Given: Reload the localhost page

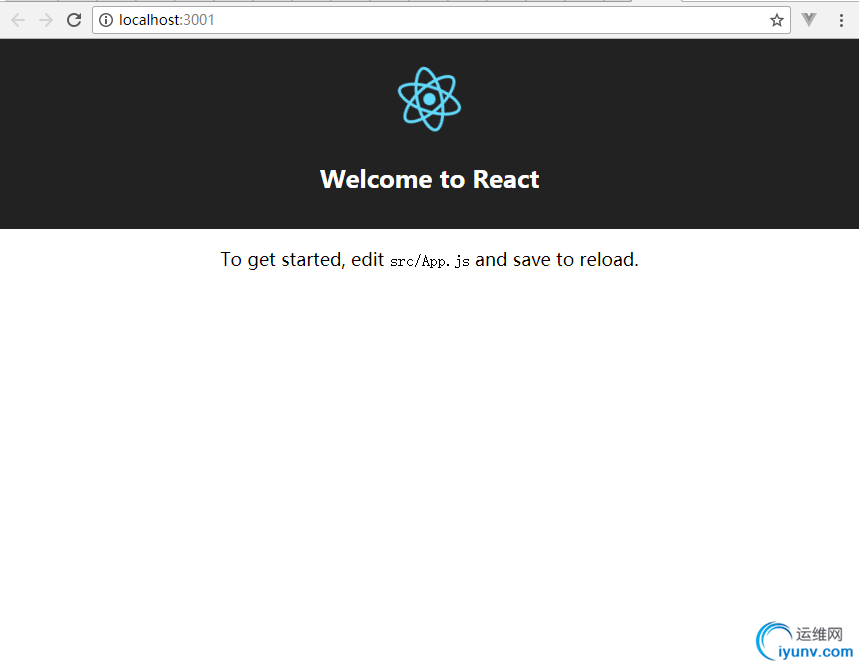Looking at the screenshot, I should (74, 20).
